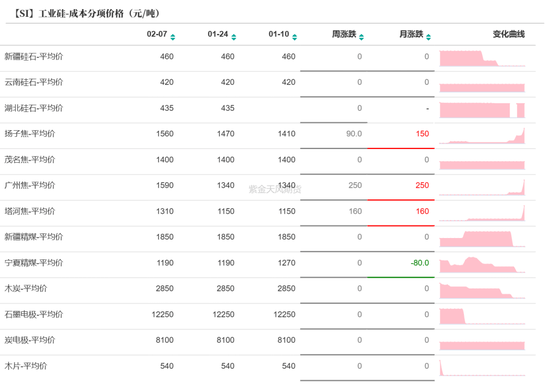Sort by the 01-24 column arrow icon
The width and height of the screenshot is (550, 384).
(234, 37)
